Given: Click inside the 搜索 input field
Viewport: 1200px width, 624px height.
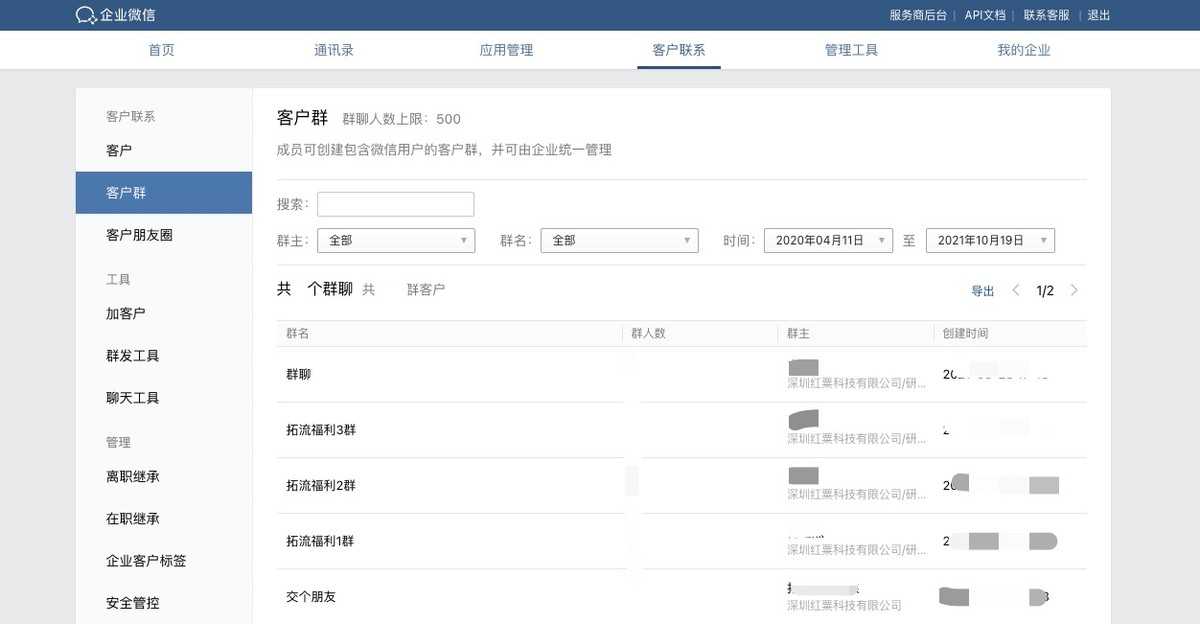Looking at the screenshot, I should pos(395,204).
